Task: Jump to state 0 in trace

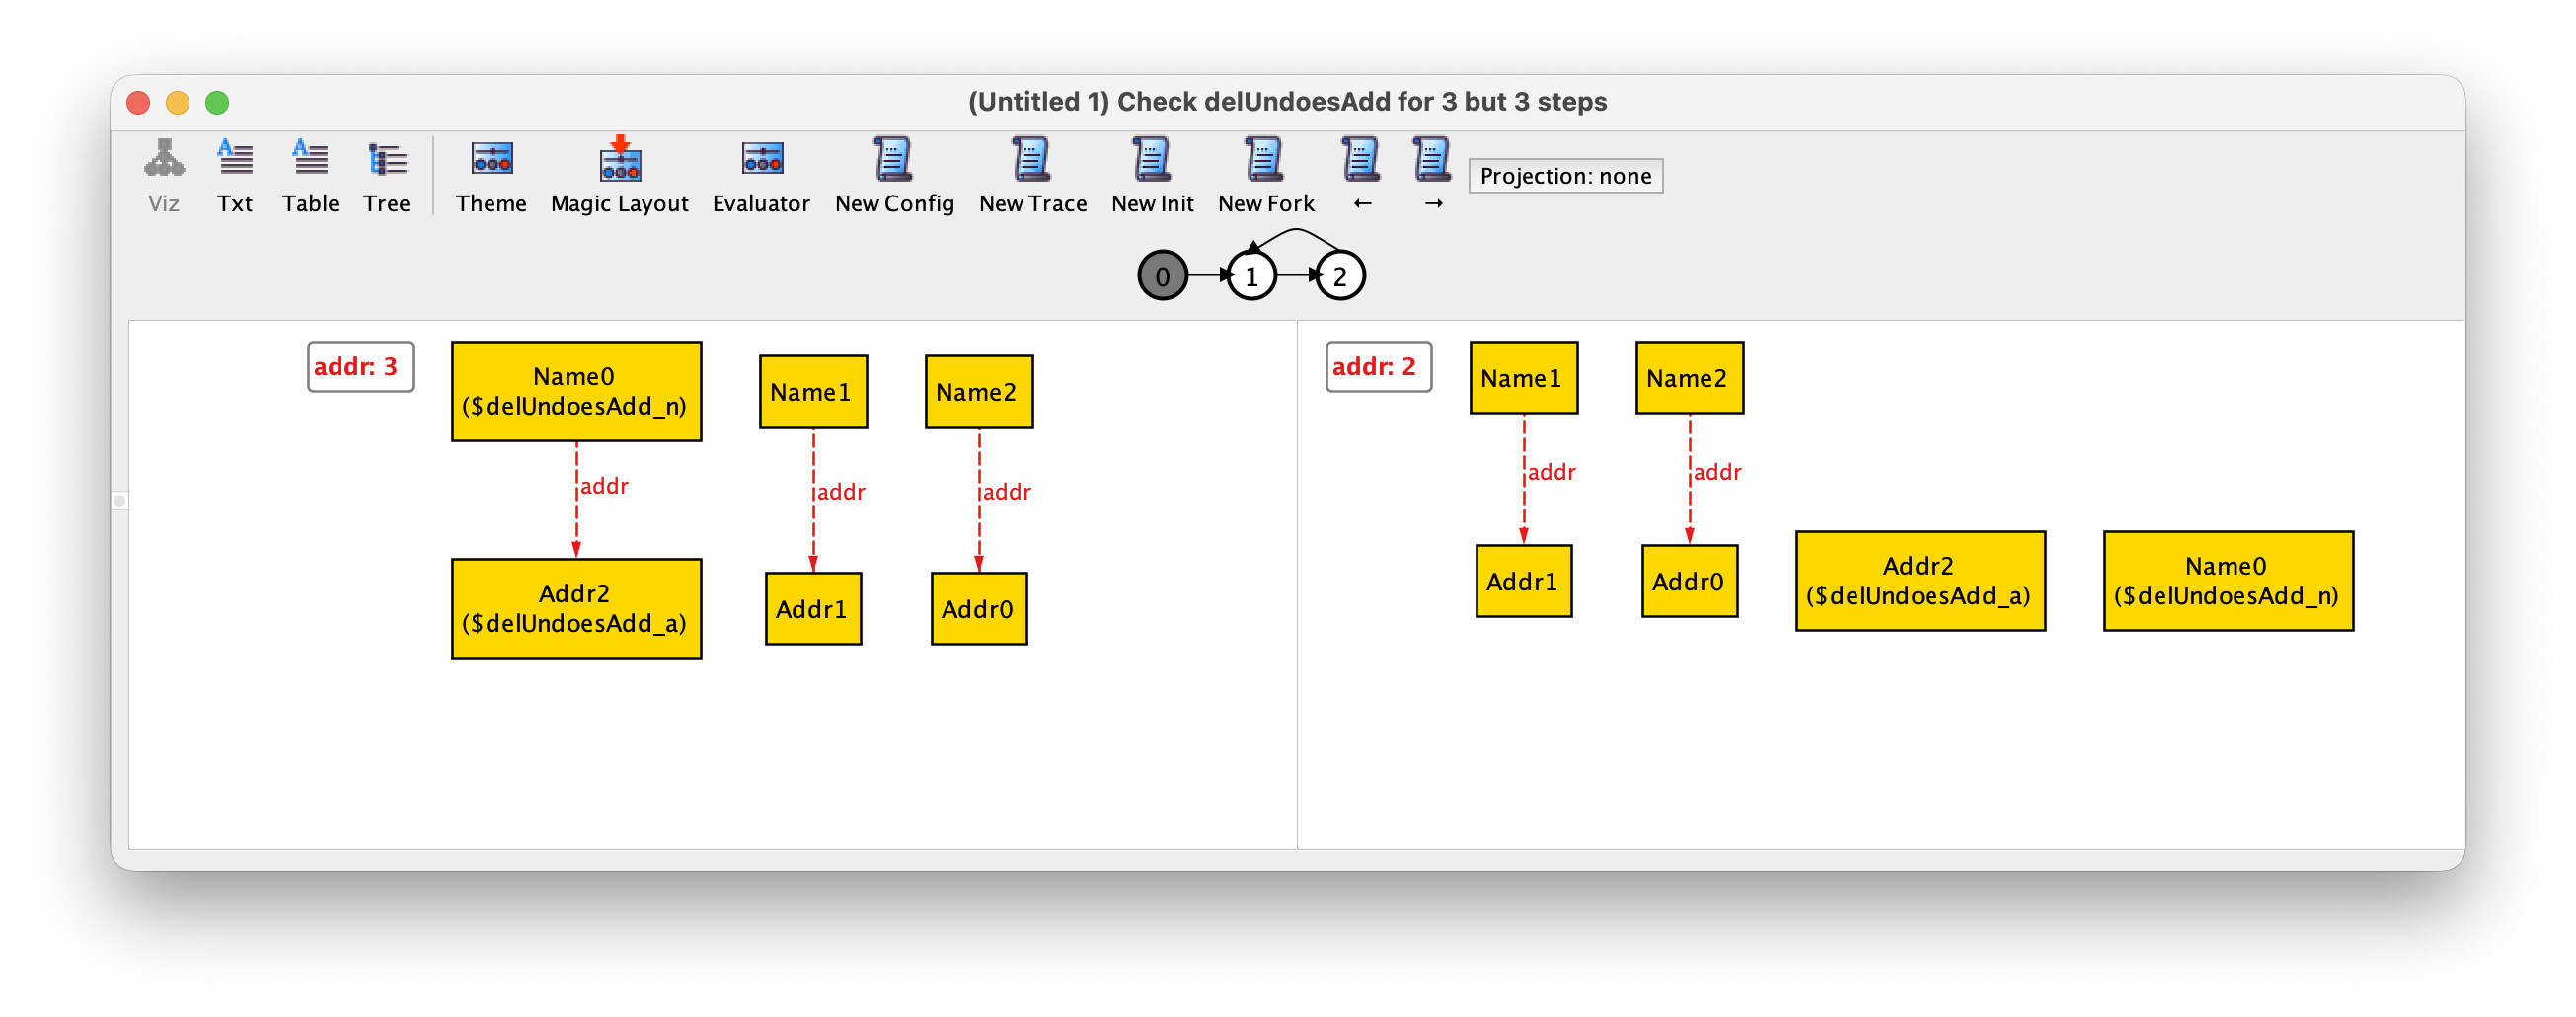Action: pyautogui.click(x=1162, y=276)
